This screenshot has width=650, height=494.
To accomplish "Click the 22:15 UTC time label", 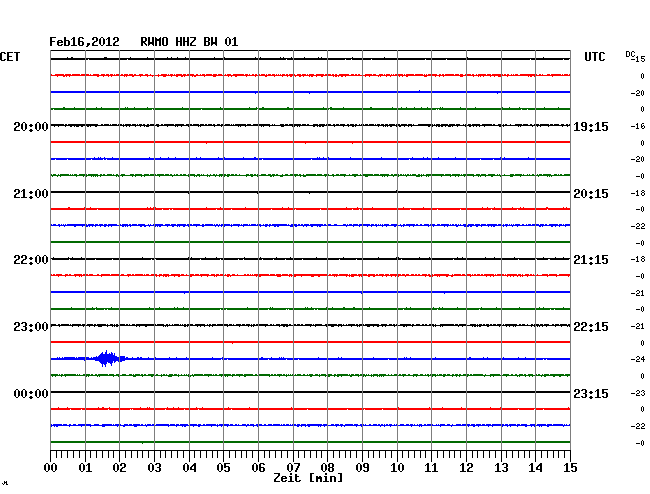I will tap(591, 327).
